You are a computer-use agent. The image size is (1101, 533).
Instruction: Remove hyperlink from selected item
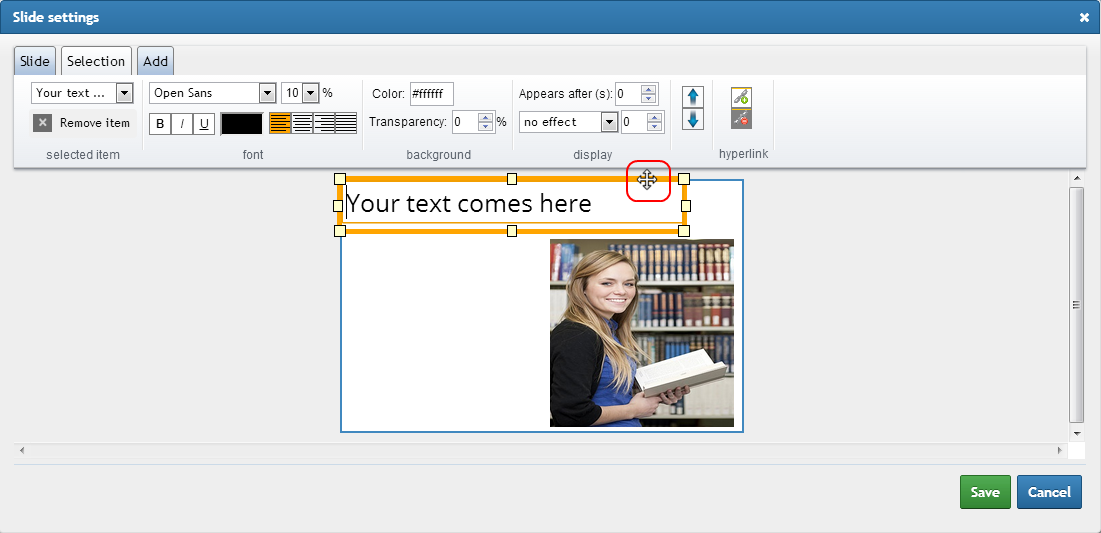(x=741, y=119)
